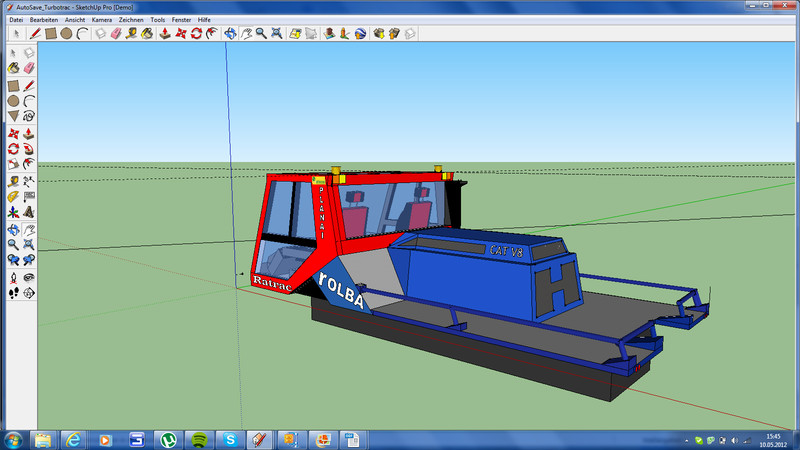Switch to SketchUp taskbar button

pos(259,440)
